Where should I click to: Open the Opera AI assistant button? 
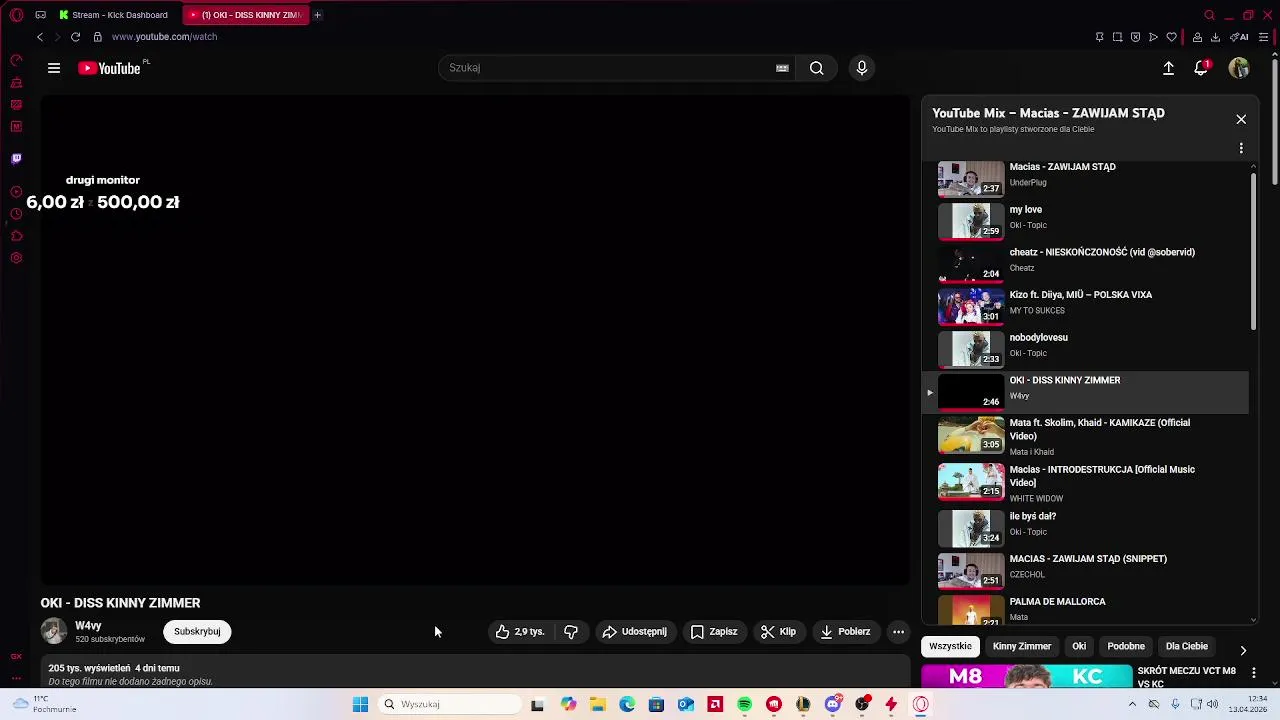[x=1239, y=37]
